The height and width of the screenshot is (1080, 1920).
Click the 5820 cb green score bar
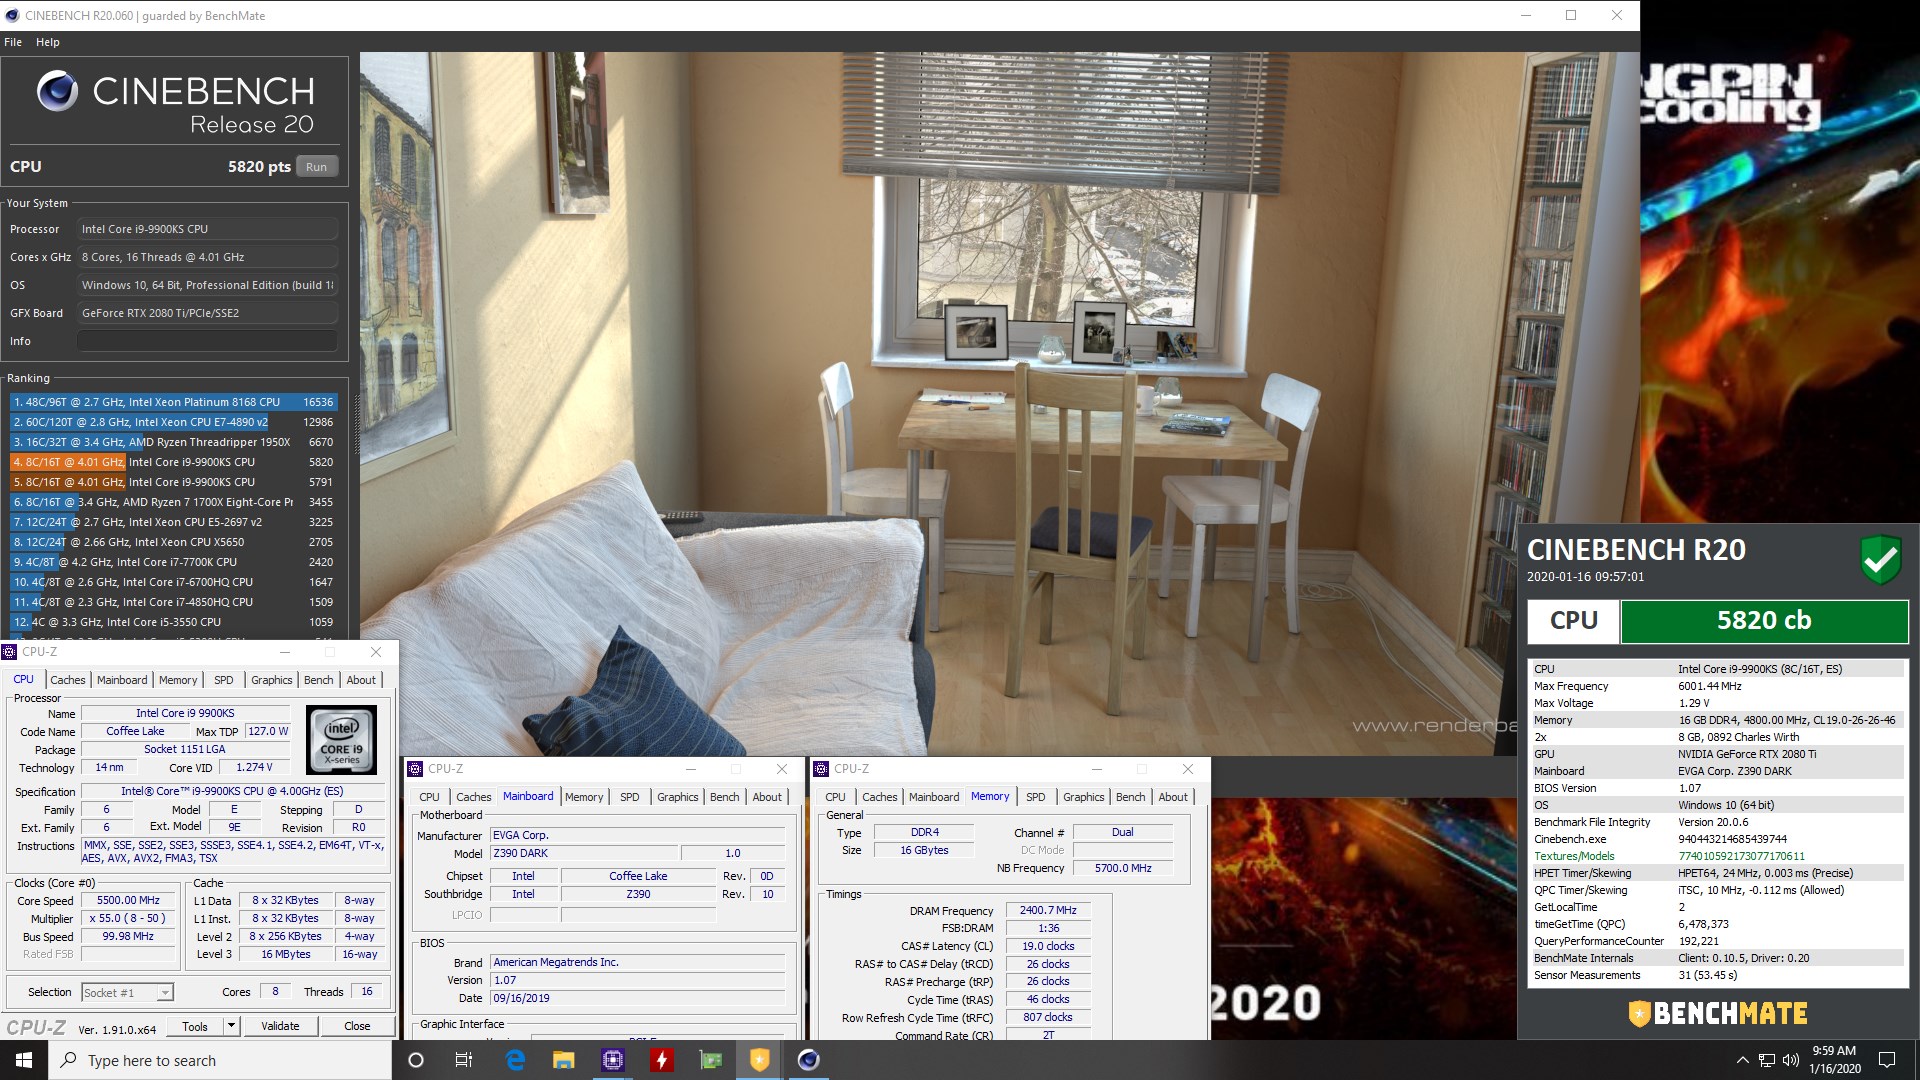tap(1764, 621)
